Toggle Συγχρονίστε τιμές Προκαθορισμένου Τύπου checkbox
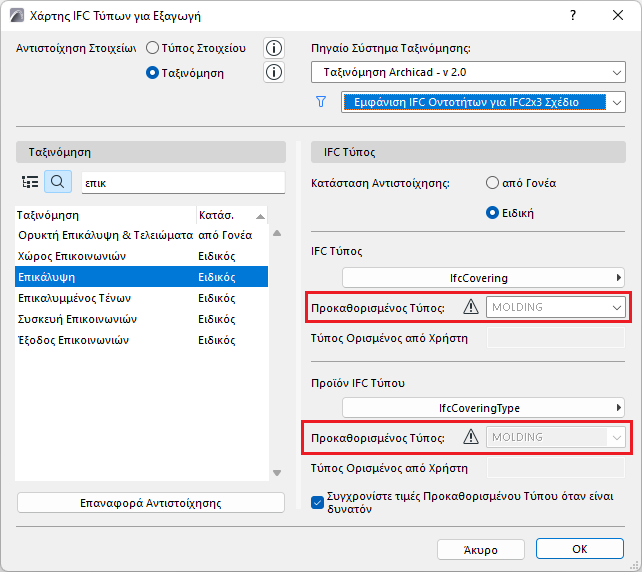Image resolution: width=642 pixels, height=572 pixels. pyautogui.click(x=319, y=496)
